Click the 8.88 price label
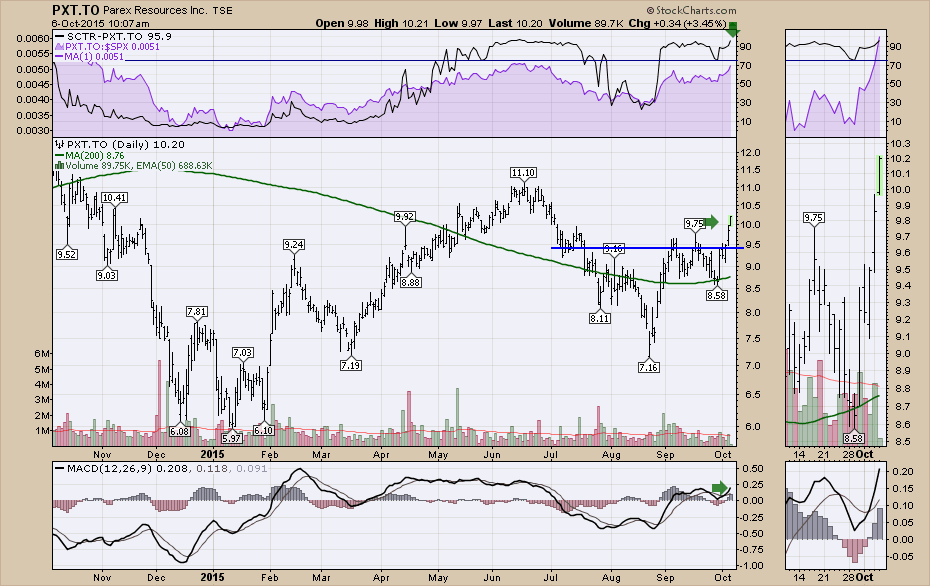This screenshot has width=930, height=586. [410, 282]
